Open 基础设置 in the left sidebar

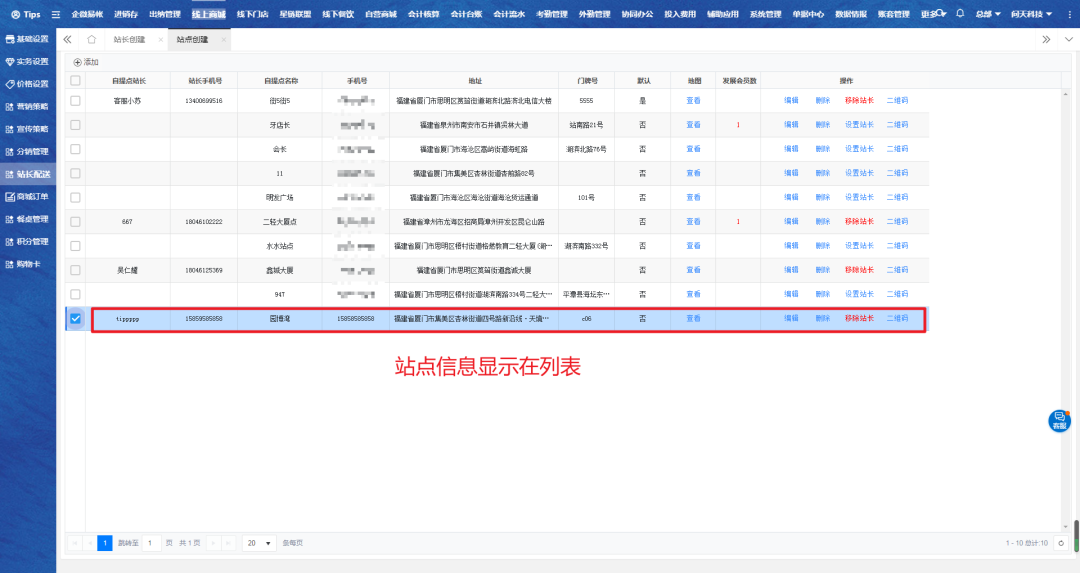point(27,38)
